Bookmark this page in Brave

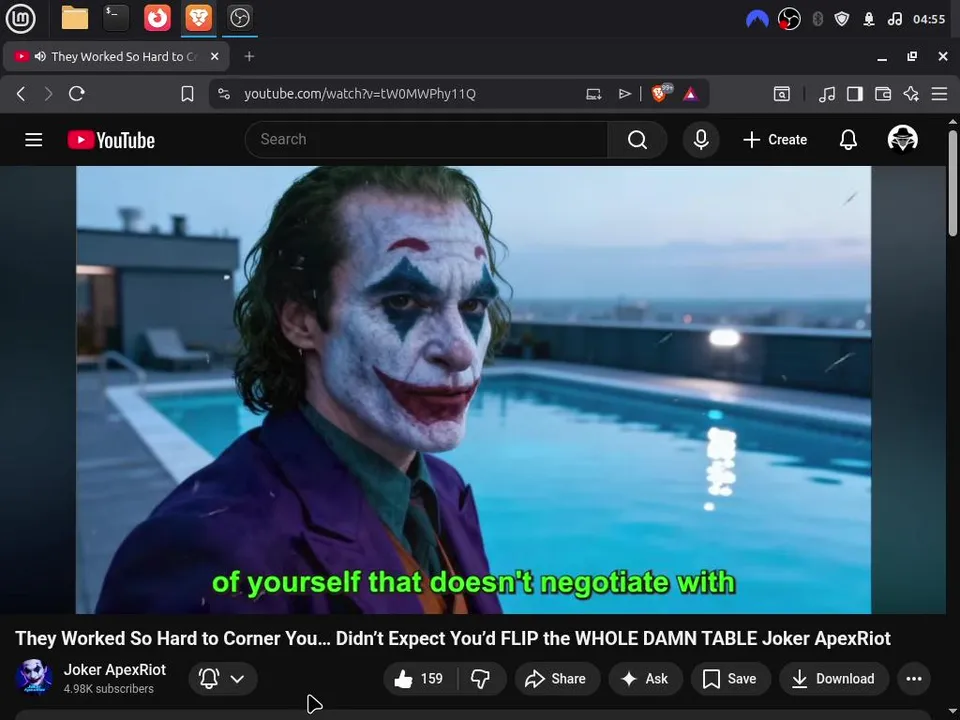[187, 94]
